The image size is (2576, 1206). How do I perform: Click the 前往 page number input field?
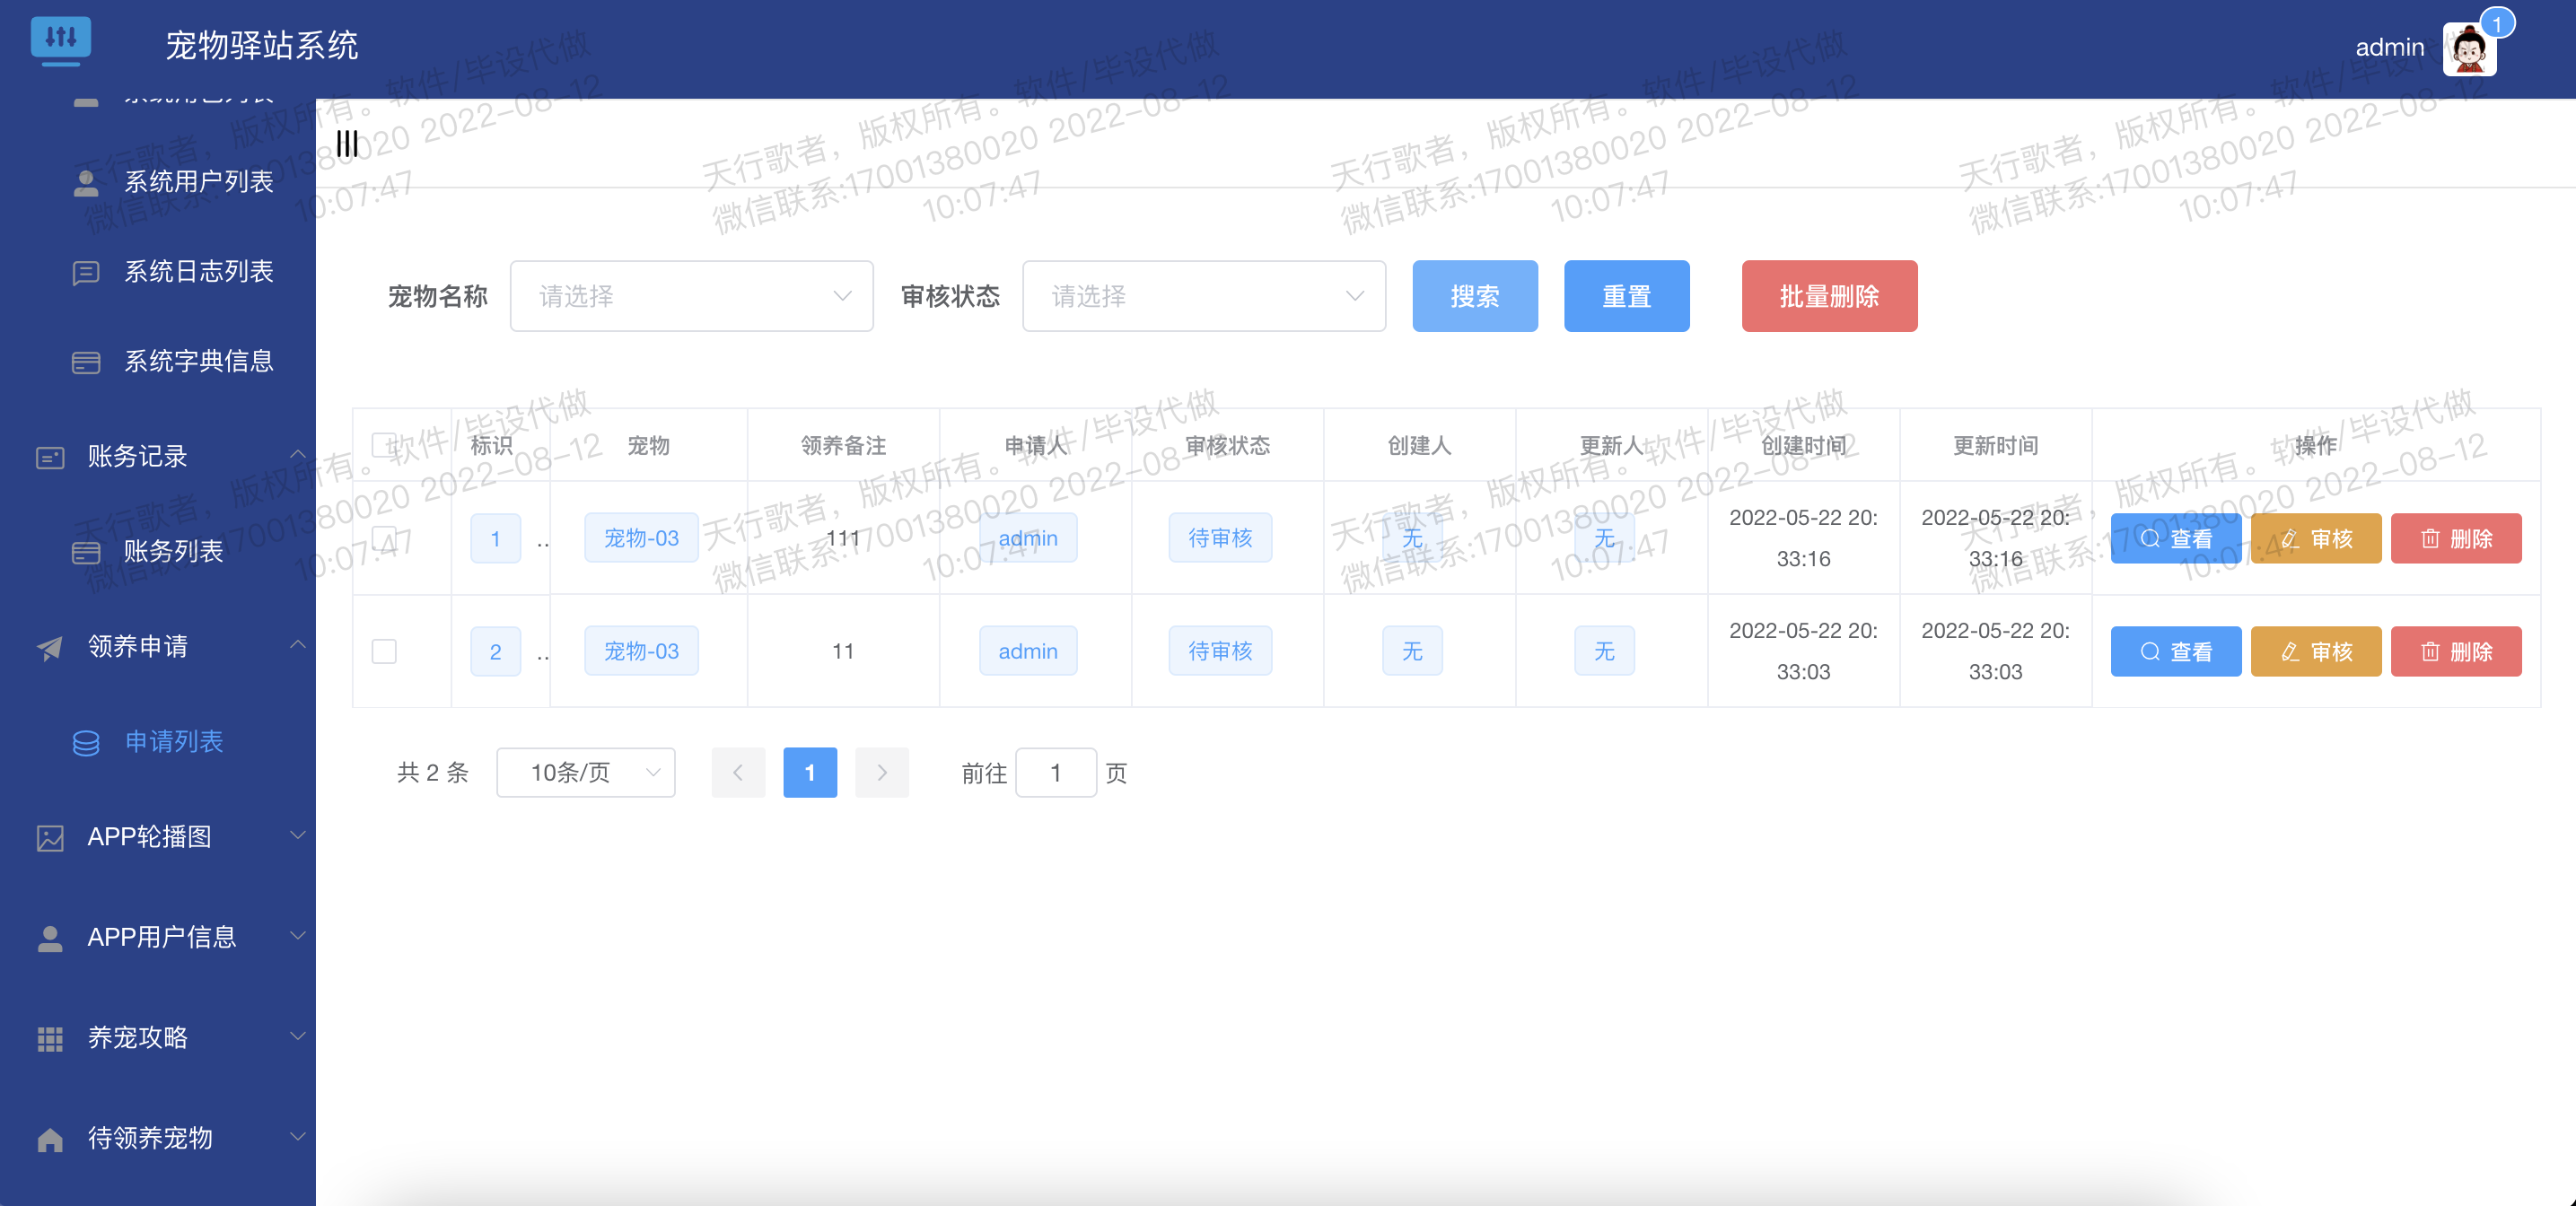(x=1056, y=772)
